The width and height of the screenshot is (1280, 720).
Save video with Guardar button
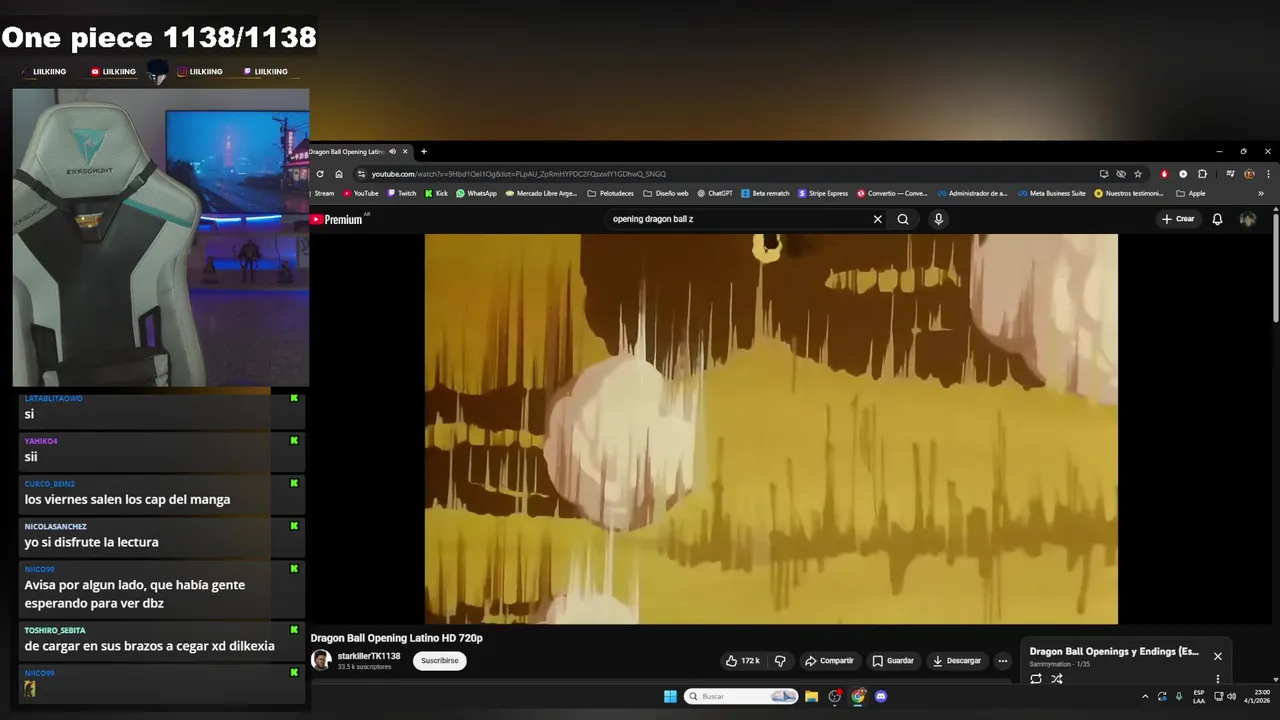pyautogui.click(x=893, y=661)
